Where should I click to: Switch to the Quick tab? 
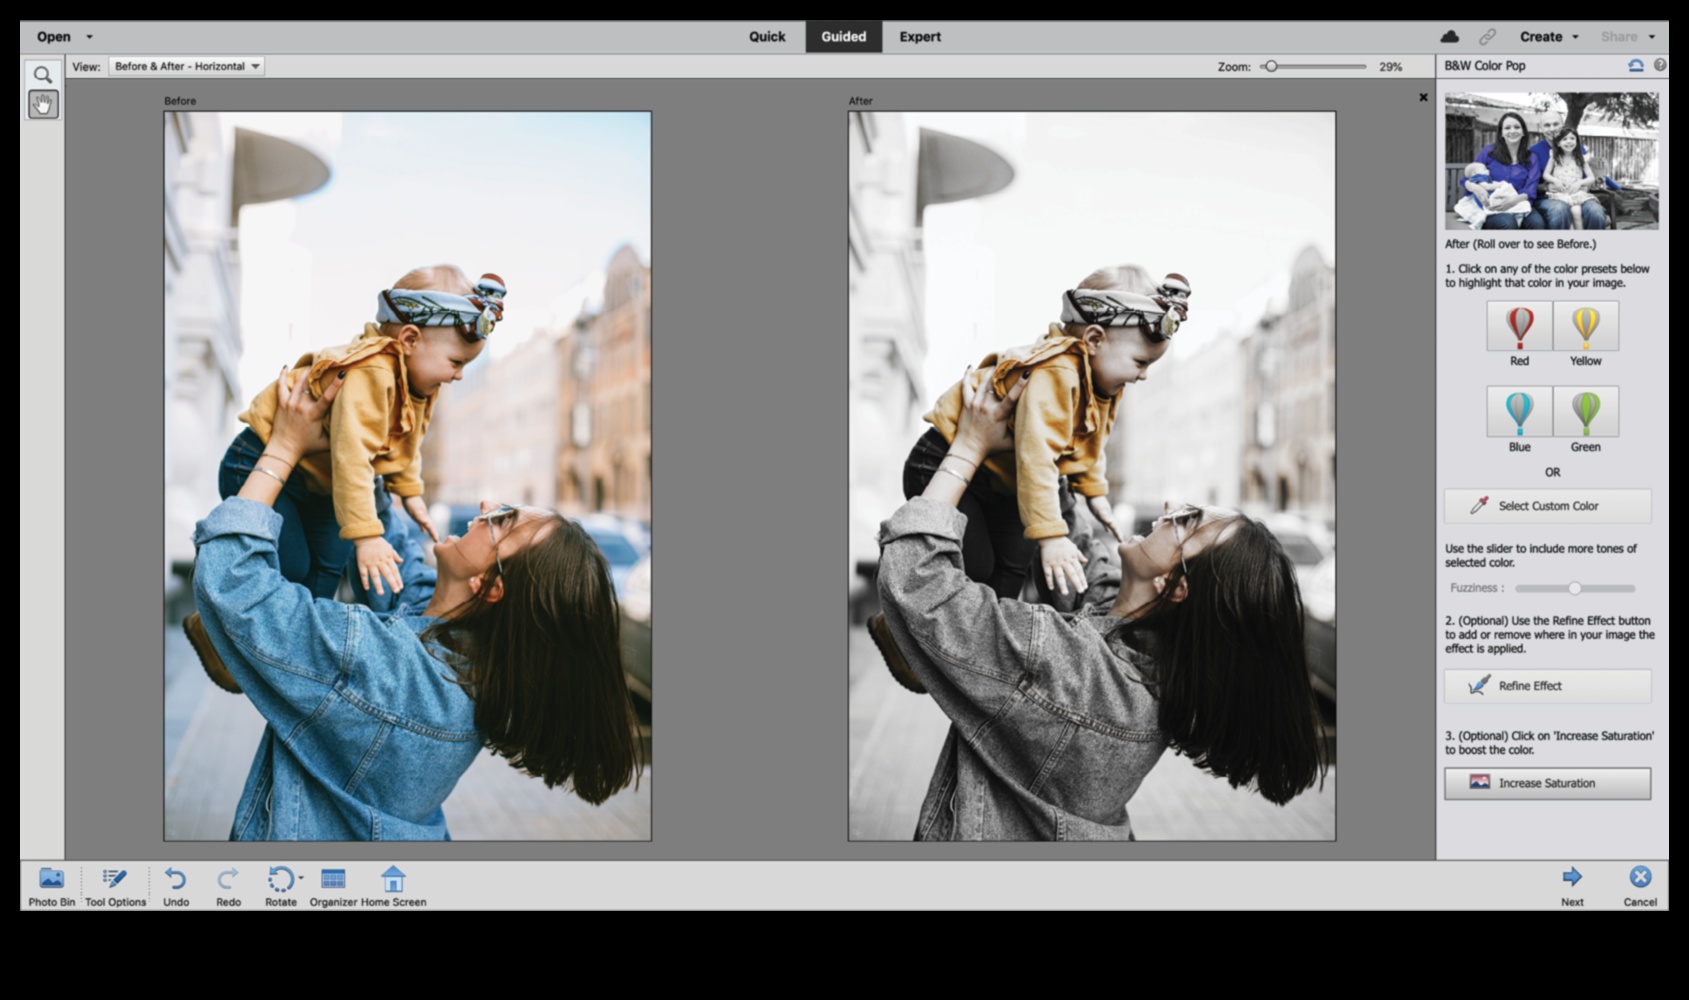(x=766, y=36)
